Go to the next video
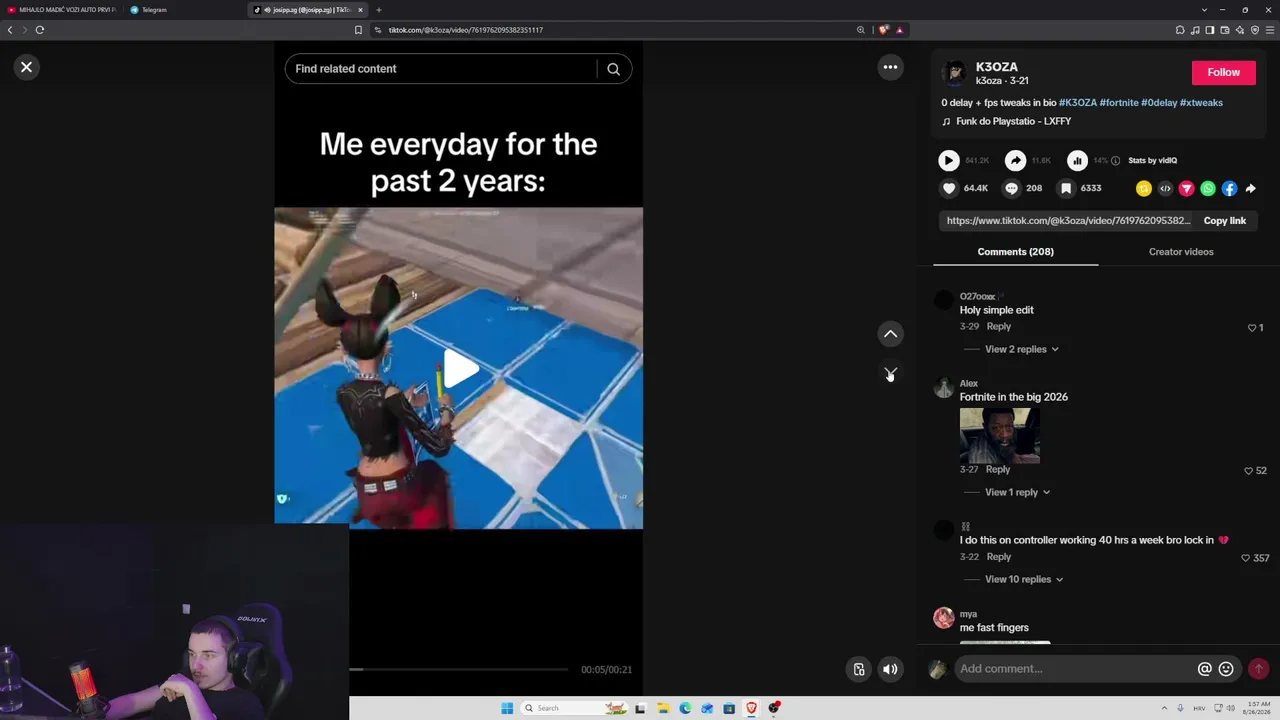 click(x=890, y=373)
